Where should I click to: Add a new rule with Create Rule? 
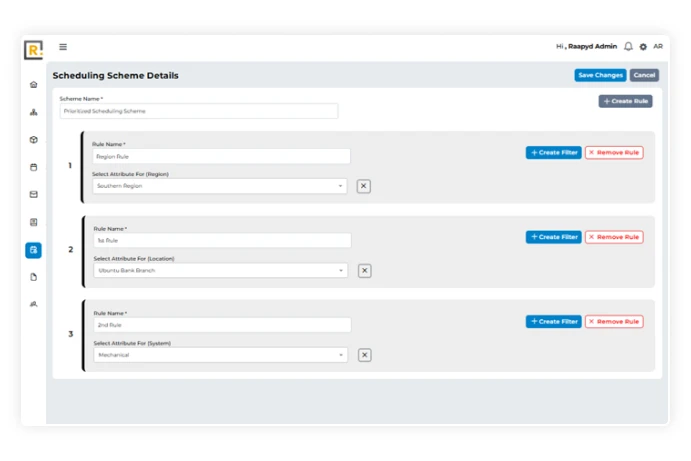click(625, 101)
